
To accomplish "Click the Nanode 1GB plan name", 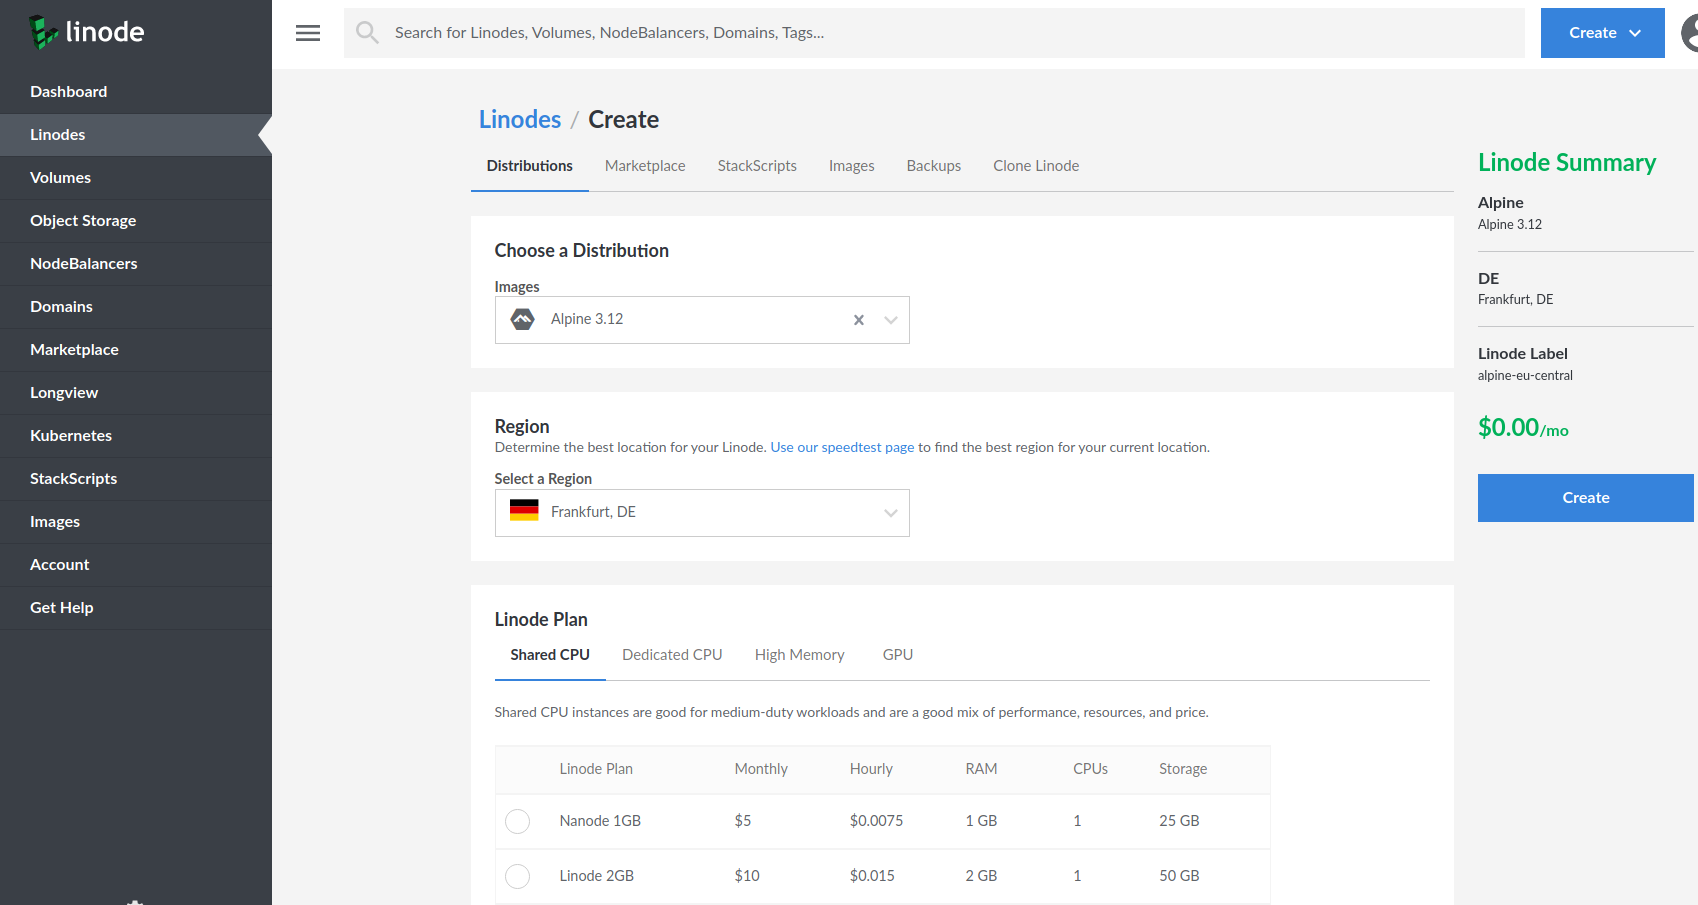I will [600, 821].
